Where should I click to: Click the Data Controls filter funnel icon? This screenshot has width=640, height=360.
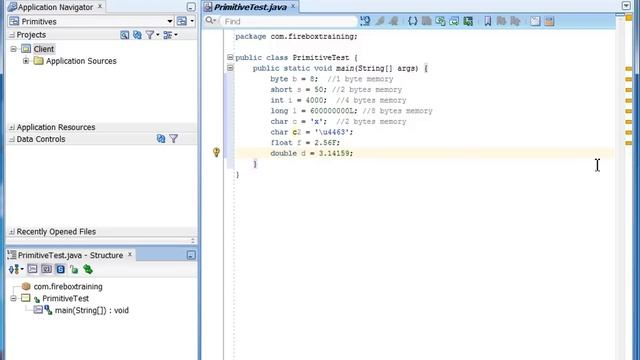(x=173, y=139)
